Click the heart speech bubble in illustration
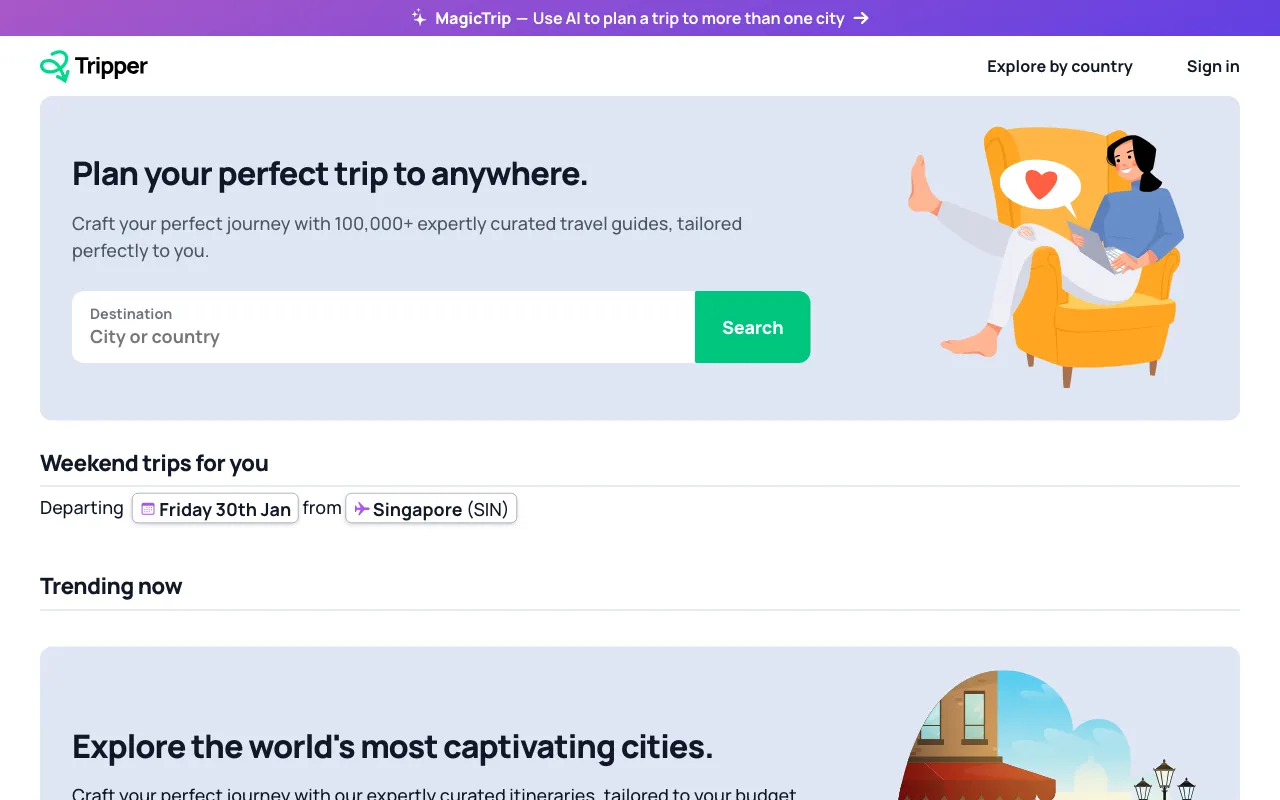 coord(1041,187)
